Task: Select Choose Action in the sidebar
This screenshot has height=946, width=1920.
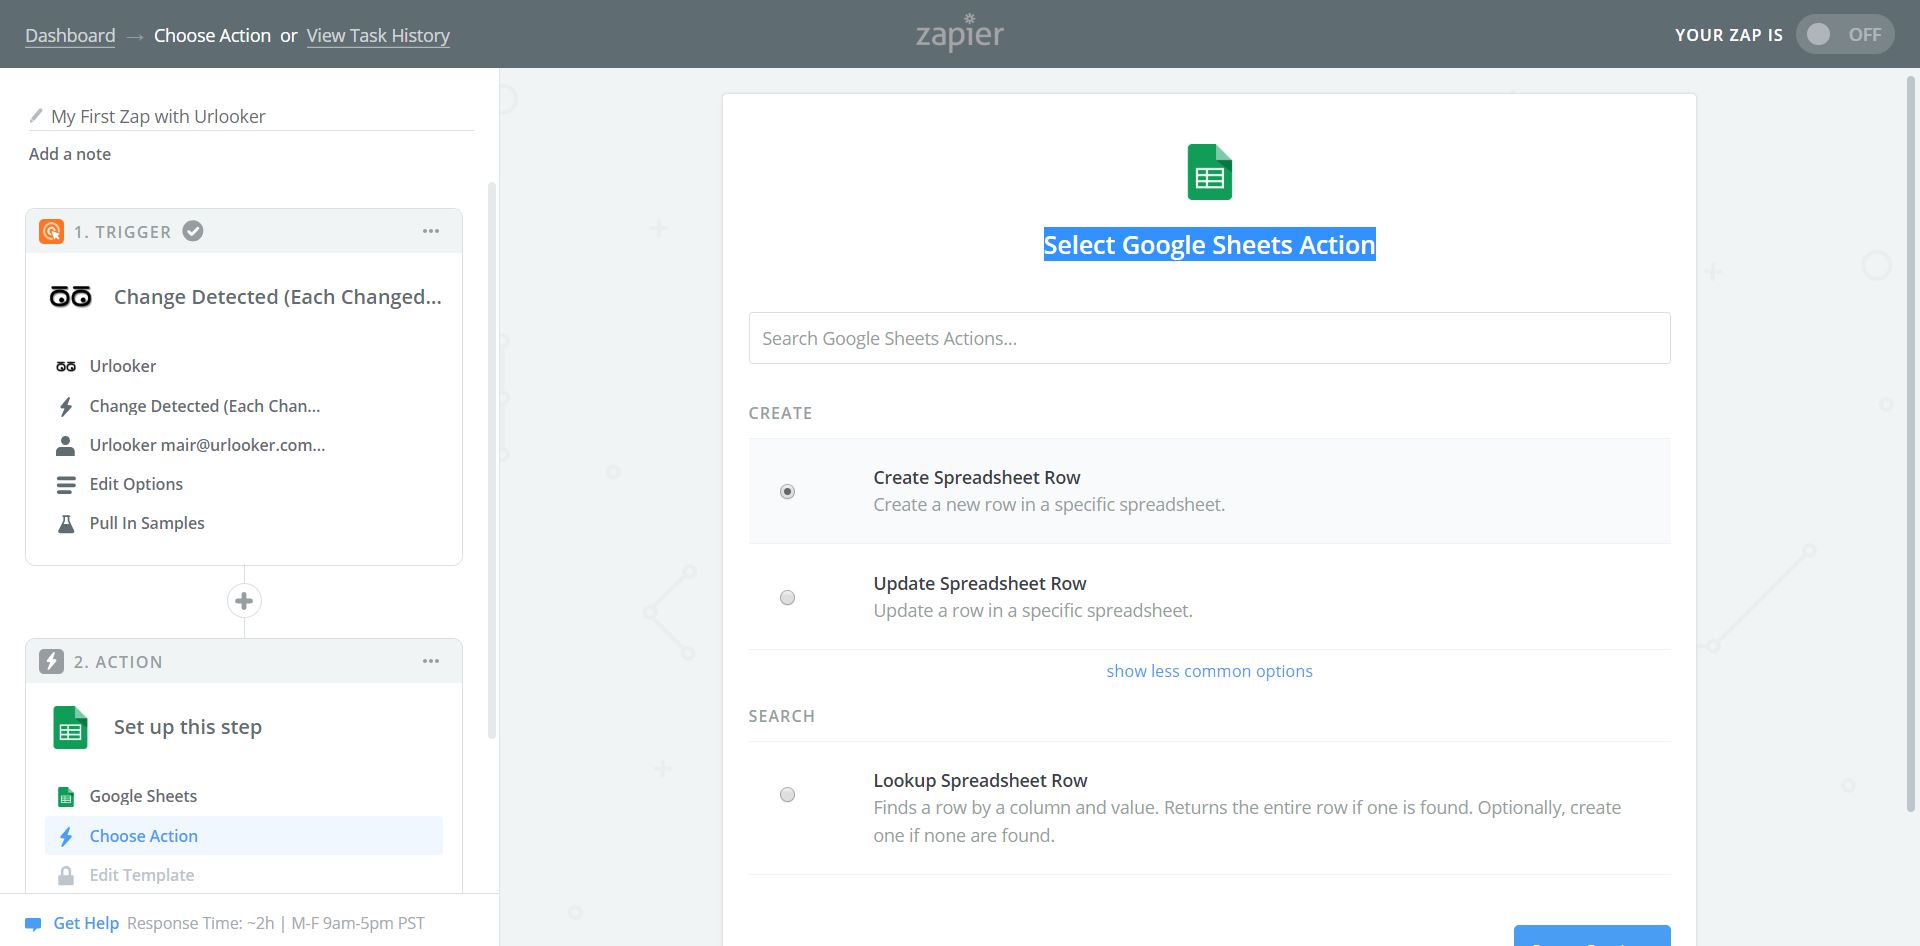Action: click(x=144, y=836)
